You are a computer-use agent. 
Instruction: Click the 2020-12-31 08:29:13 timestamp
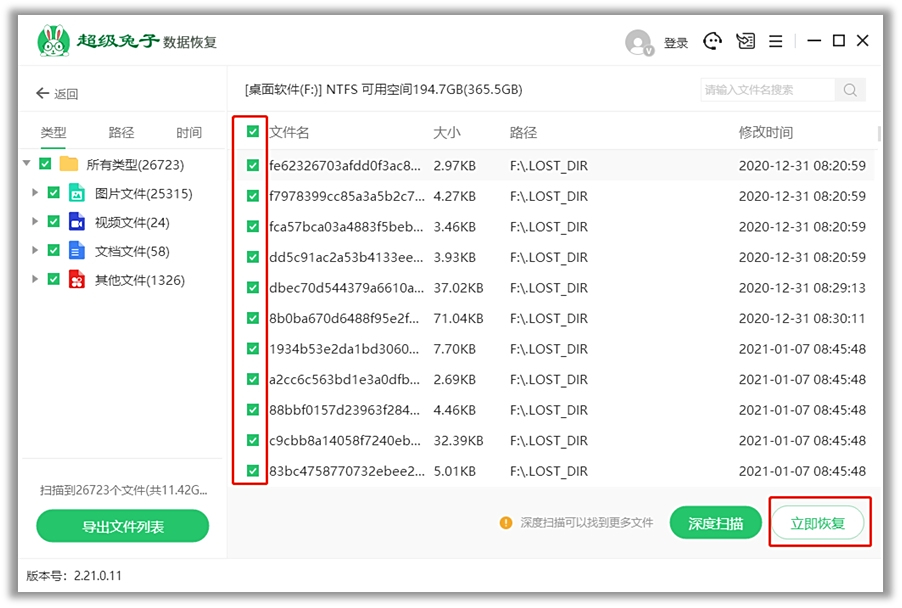[x=802, y=288]
